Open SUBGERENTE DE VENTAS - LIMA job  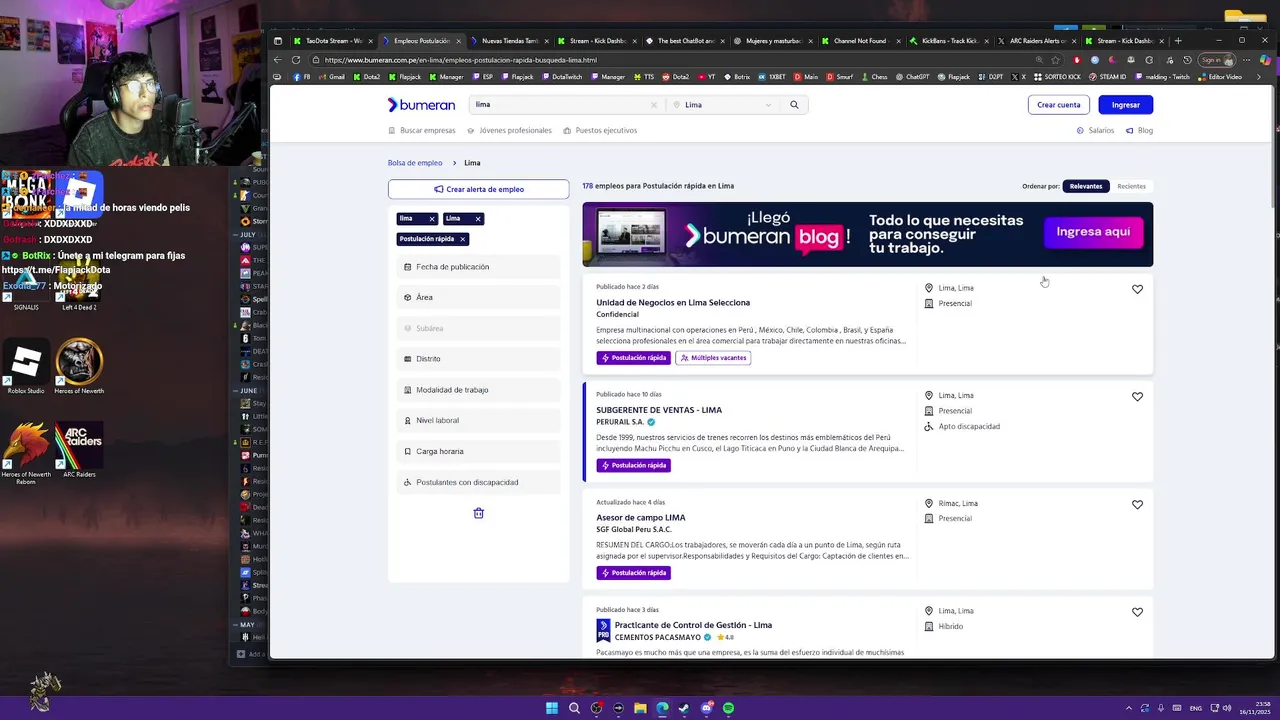659,410
